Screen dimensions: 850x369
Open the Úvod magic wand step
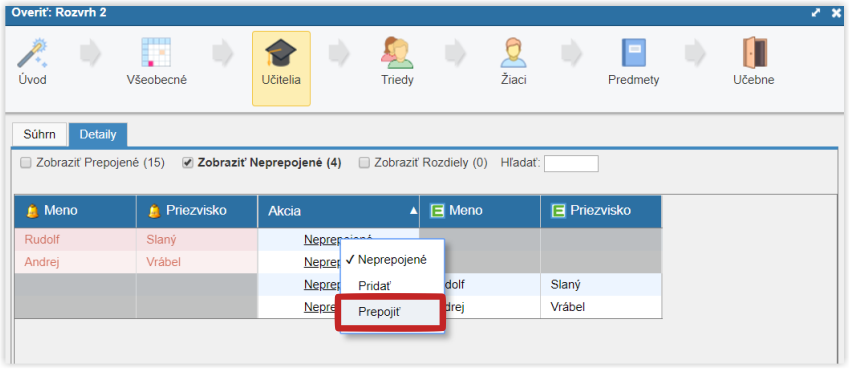[x=32, y=53]
